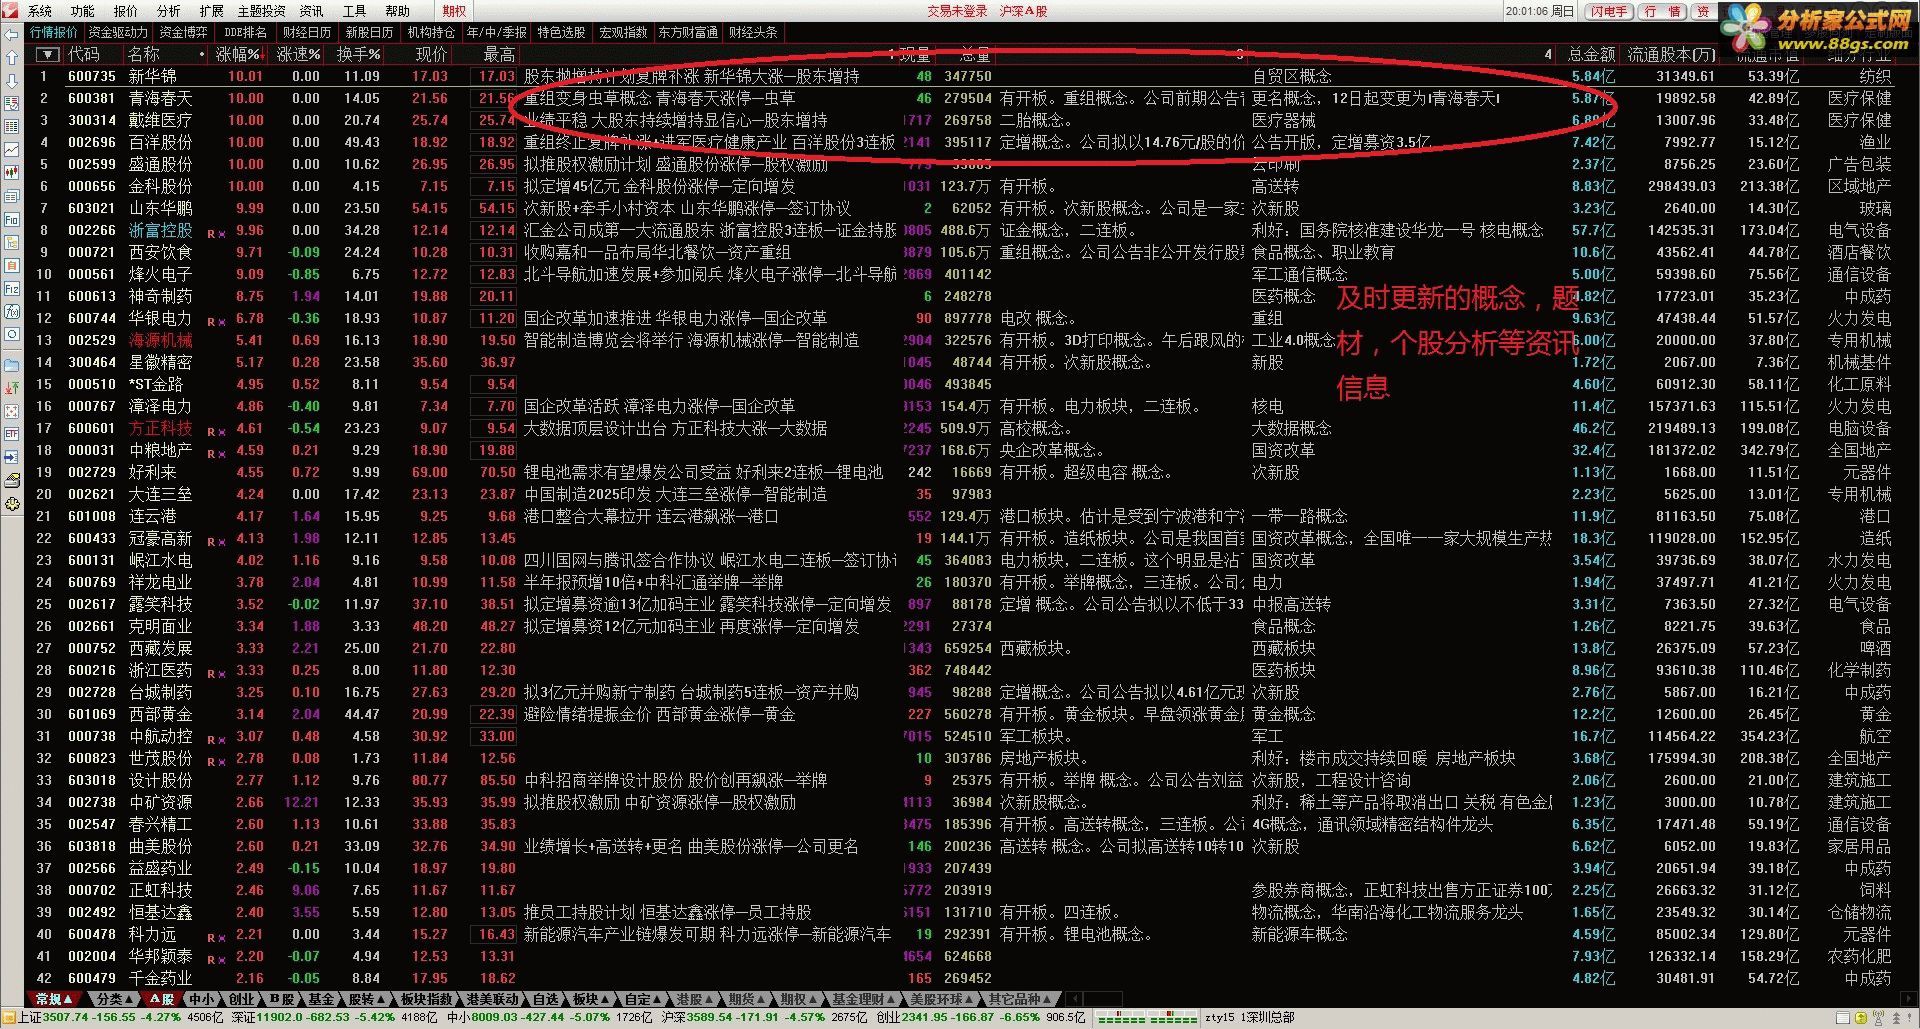This screenshot has width=1920, height=1029.
Task: Click the down arrow icon in left sidebar
Action: tap(12, 80)
